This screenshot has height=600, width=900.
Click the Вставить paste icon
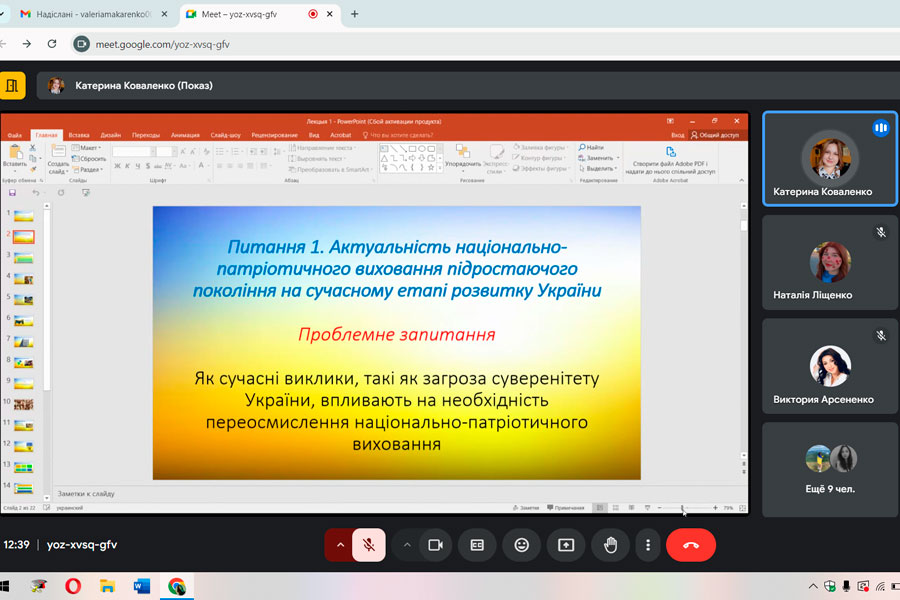coord(15,152)
